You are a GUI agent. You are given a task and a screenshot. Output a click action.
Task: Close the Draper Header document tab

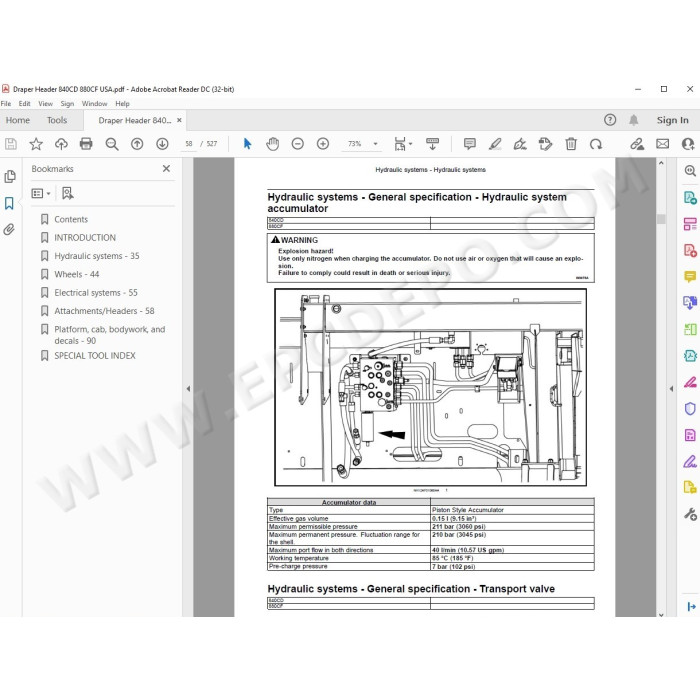(x=179, y=120)
